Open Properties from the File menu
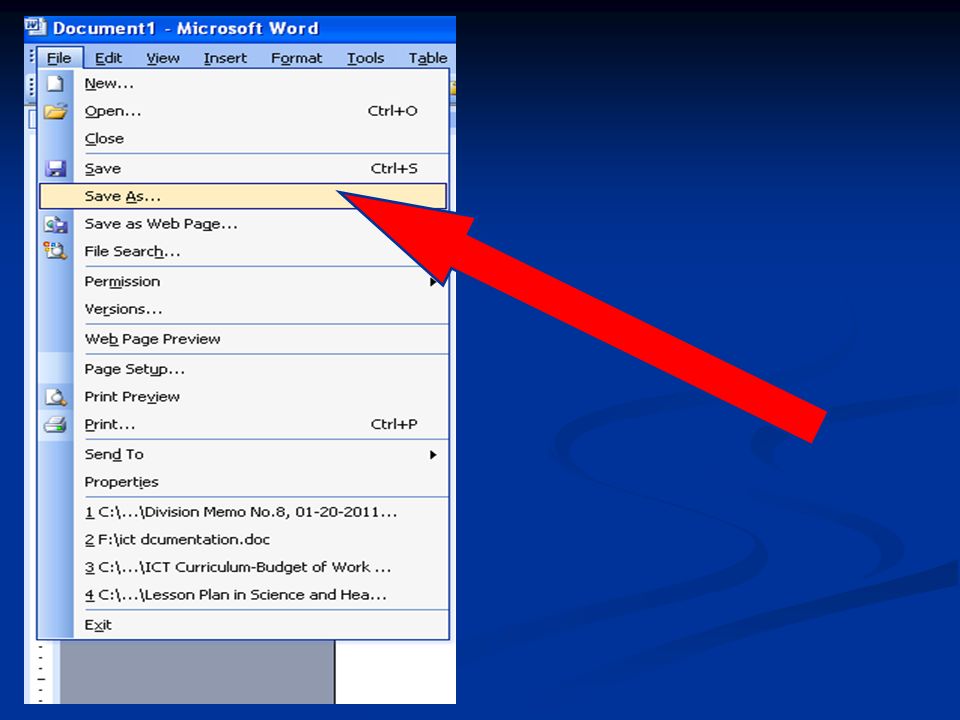This screenshot has width=960, height=720. click(243, 482)
